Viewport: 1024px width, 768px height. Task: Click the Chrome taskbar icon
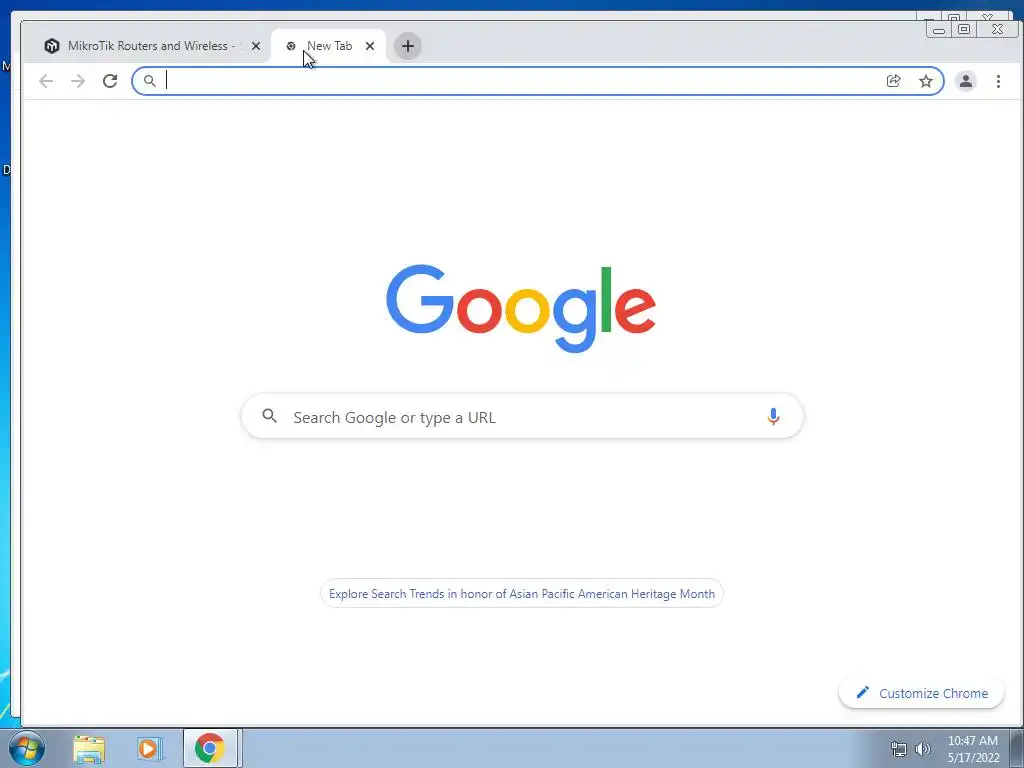click(210, 748)
